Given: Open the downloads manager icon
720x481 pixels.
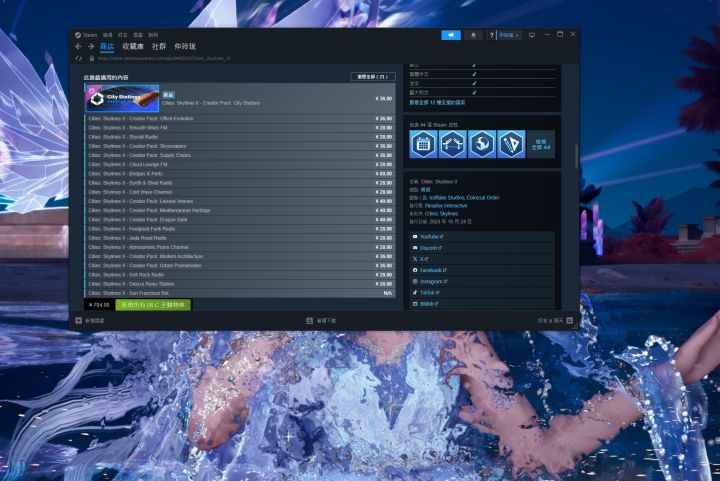Looking at the screenshot, I should (309, 320).
